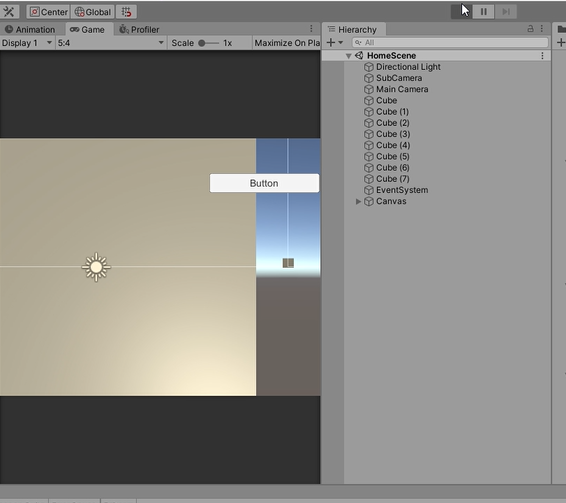
Task: Click the step frame button
Action: 506,12
